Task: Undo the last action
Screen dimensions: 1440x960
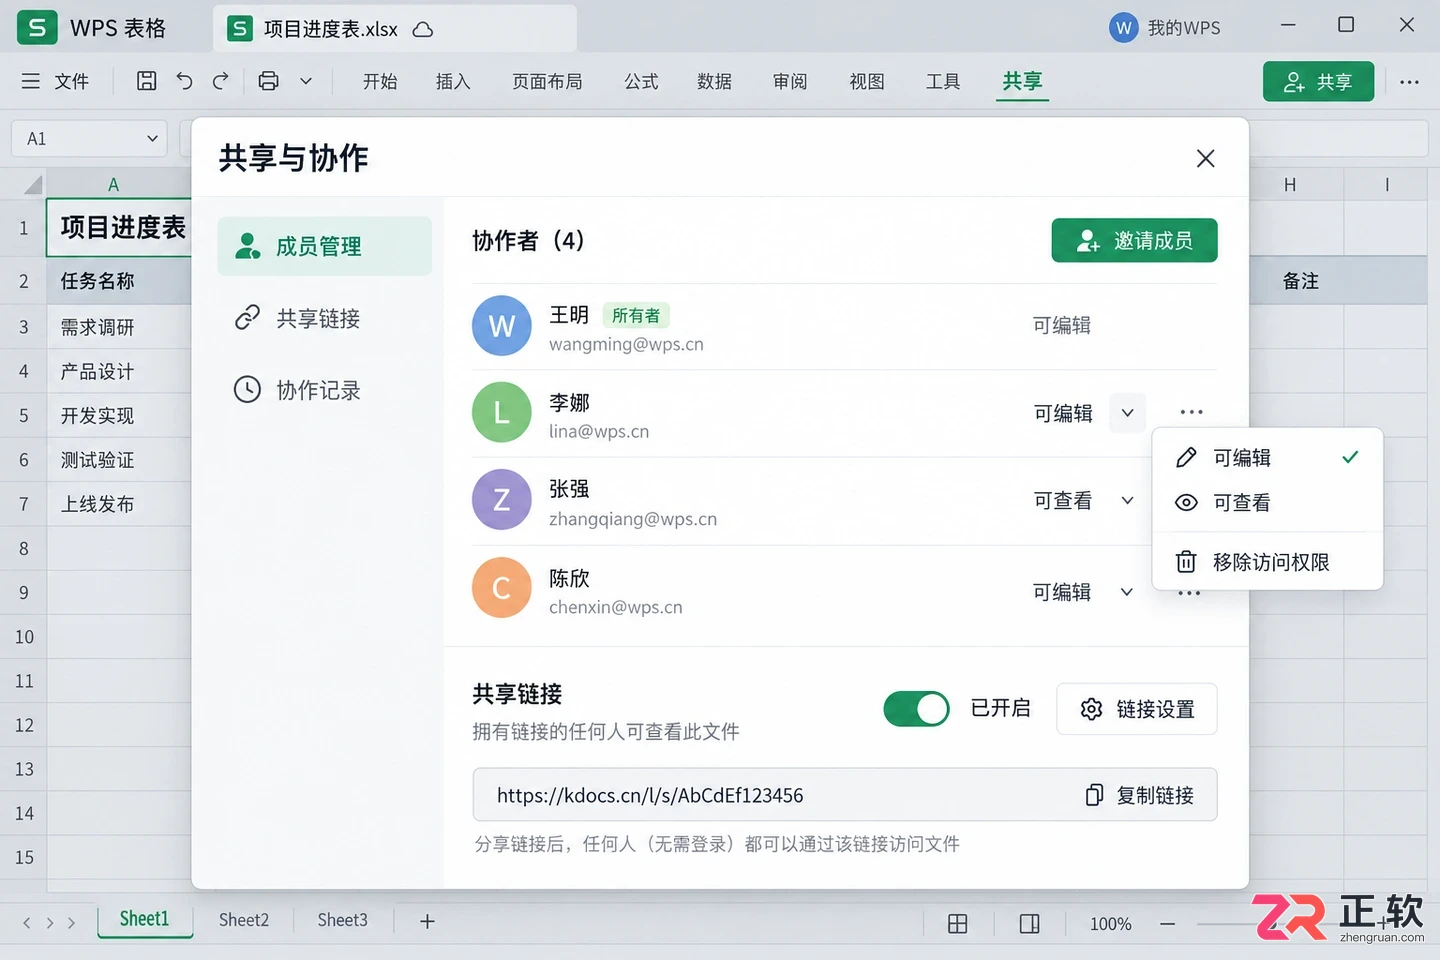Action: (x=184, y=81)
